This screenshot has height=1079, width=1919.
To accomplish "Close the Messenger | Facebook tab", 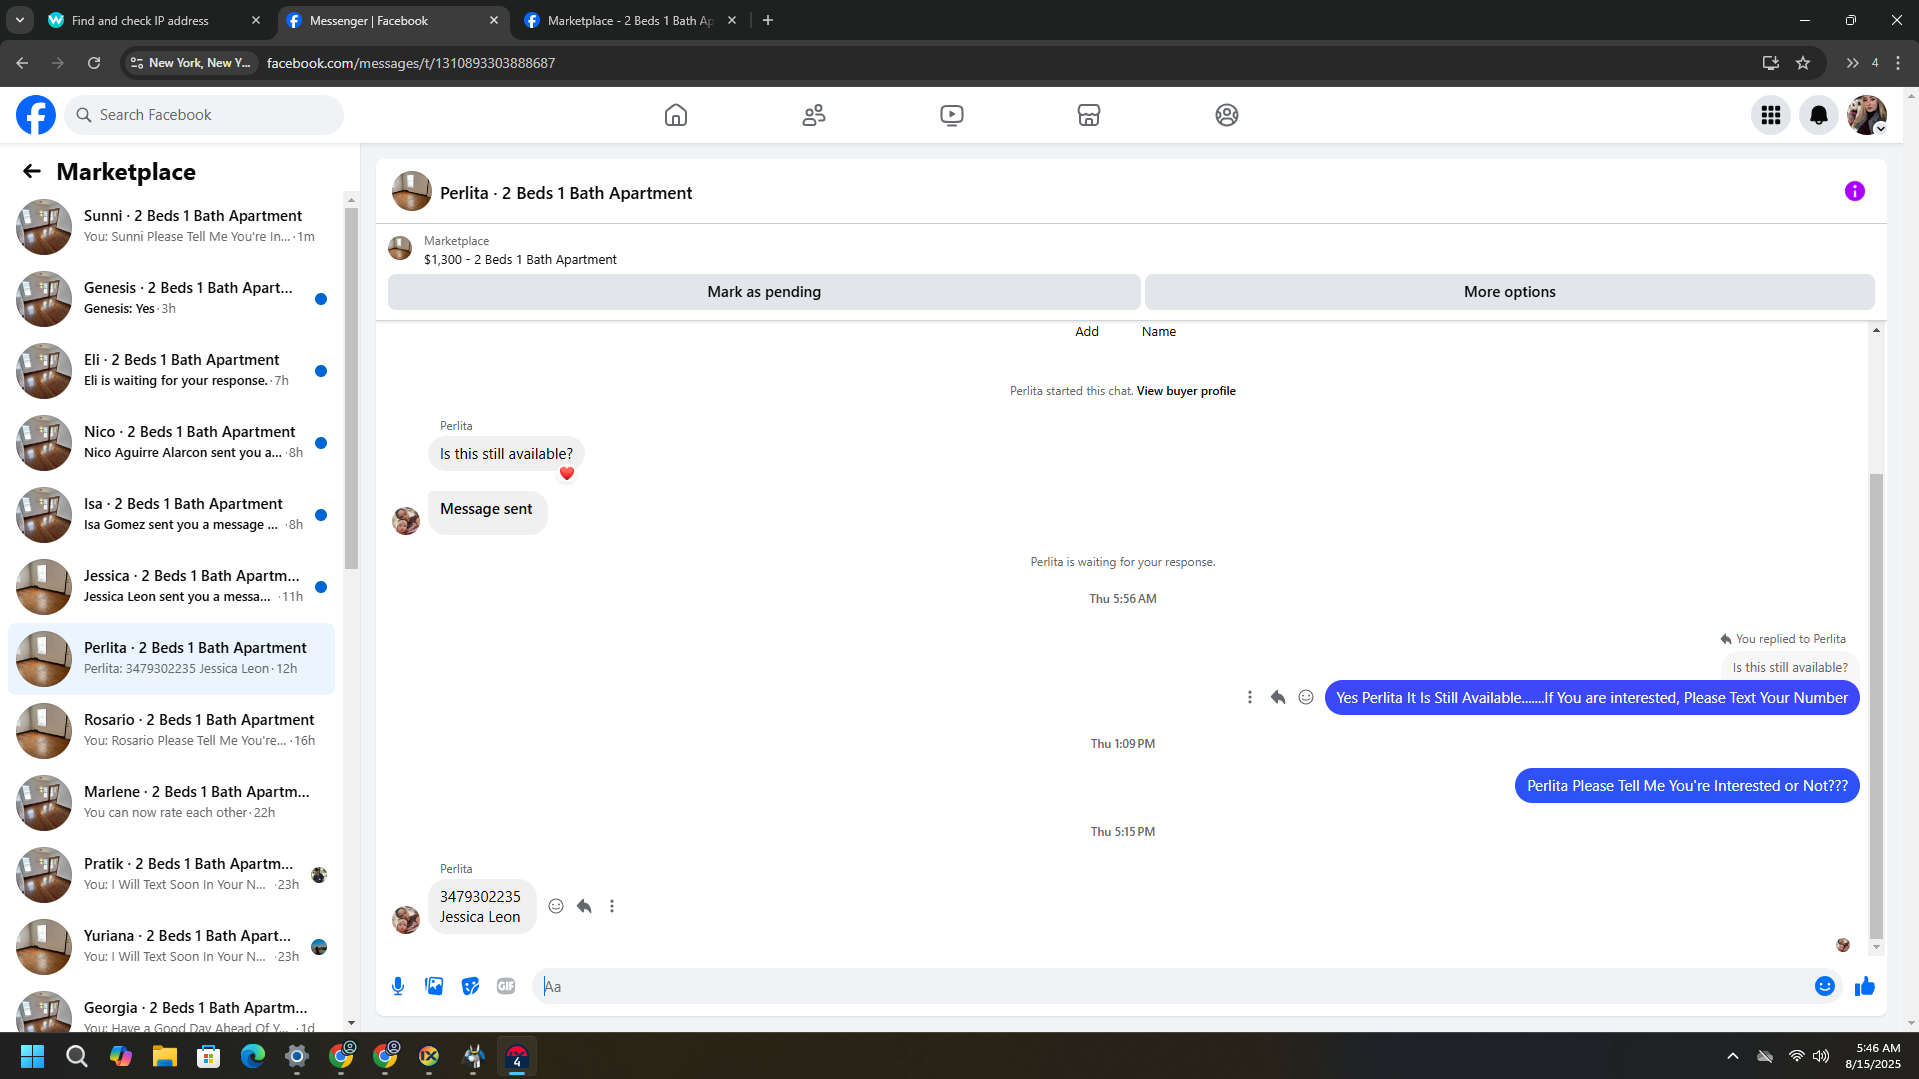I will click(494, 20).
